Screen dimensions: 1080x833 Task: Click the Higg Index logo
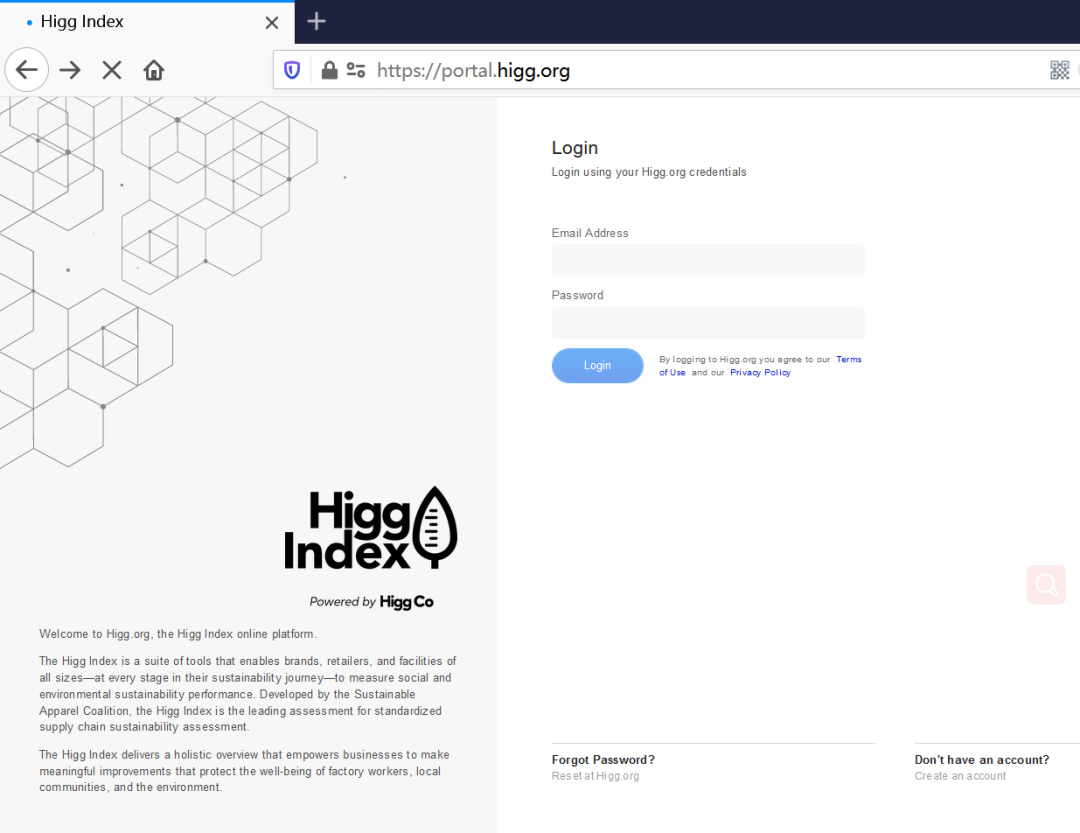371,528
